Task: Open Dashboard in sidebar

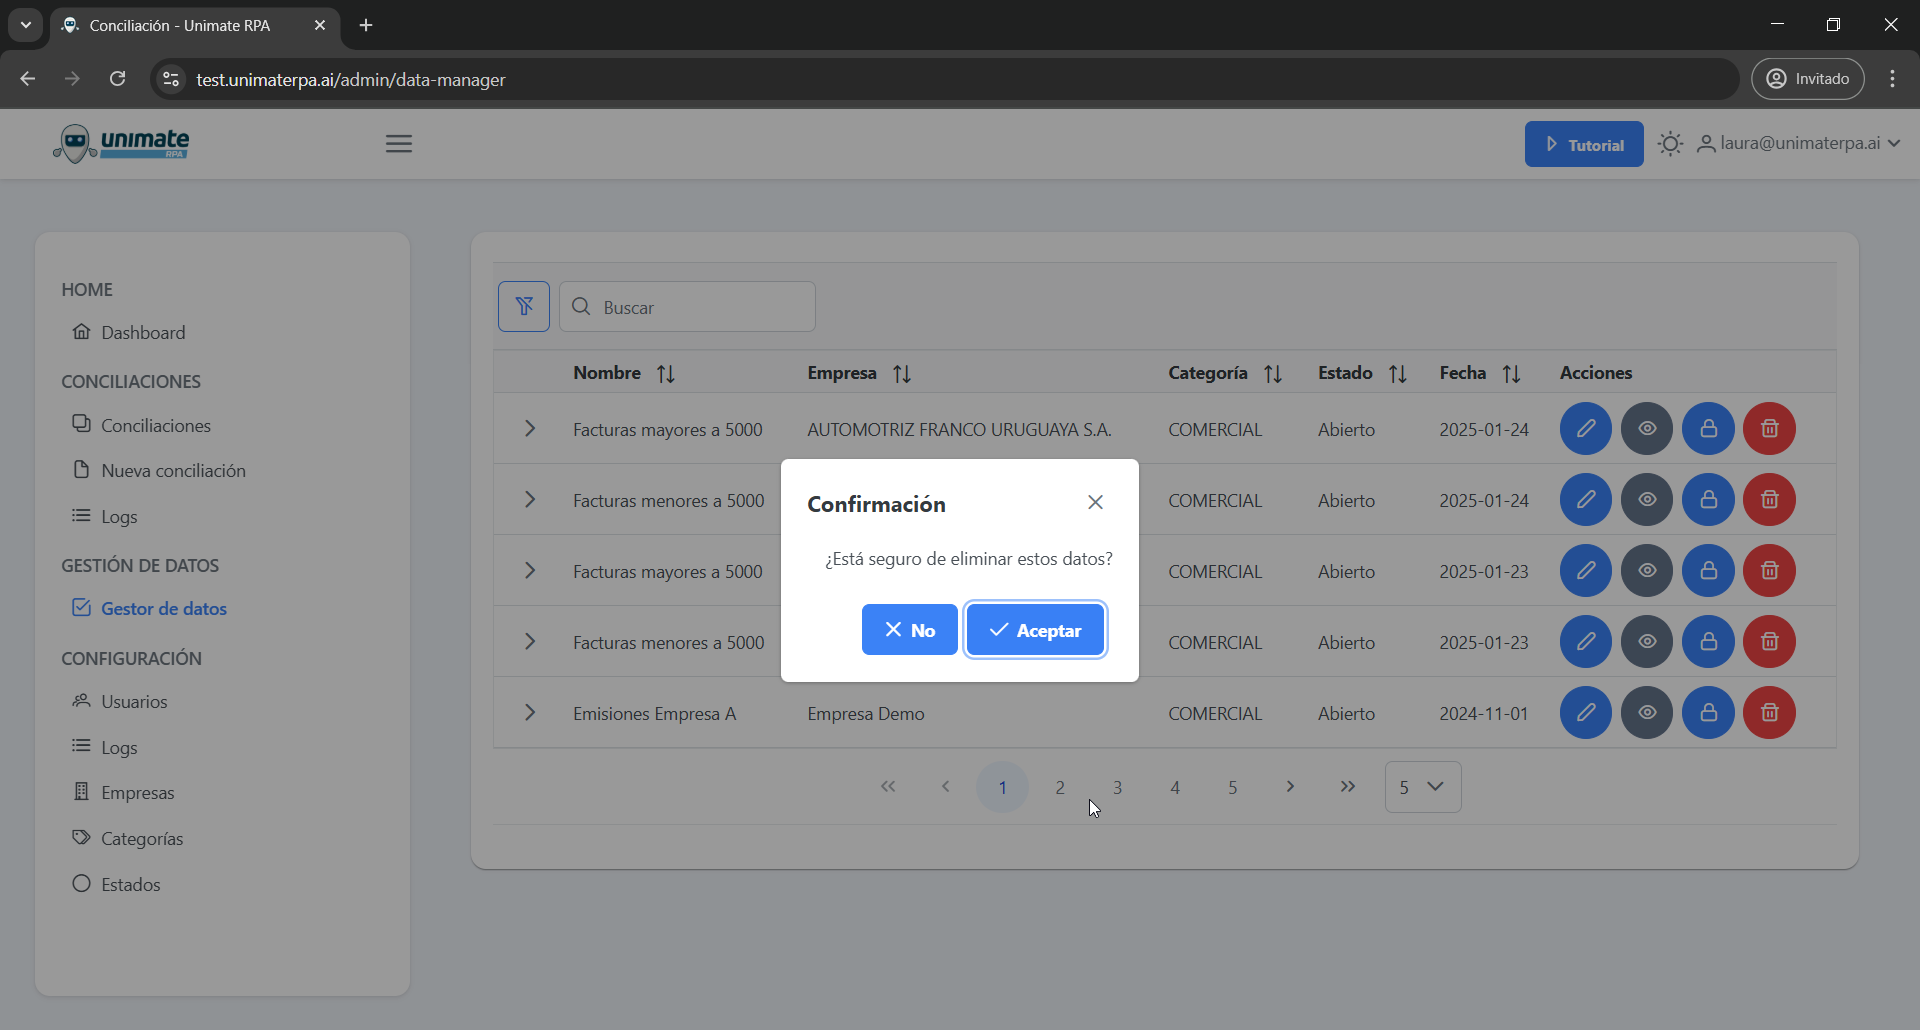Action: point(129,332)
